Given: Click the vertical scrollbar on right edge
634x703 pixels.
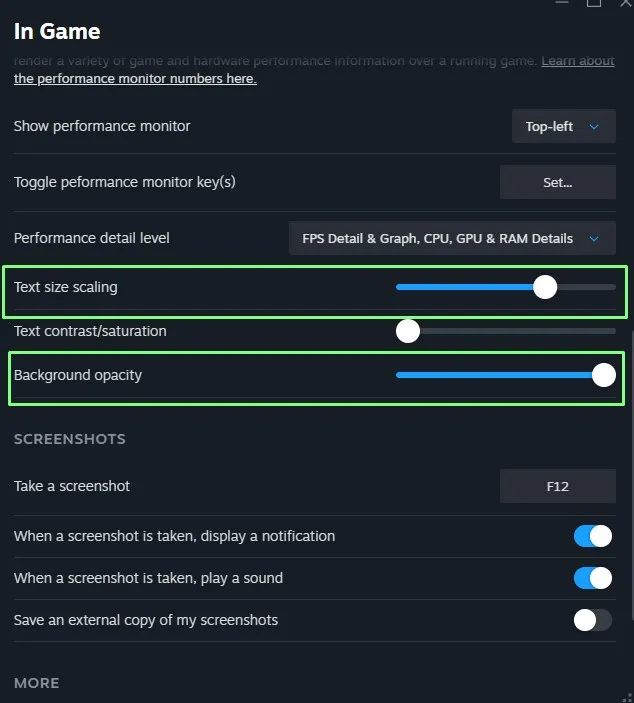Looking at the screenshot, I should coord(632,475).
